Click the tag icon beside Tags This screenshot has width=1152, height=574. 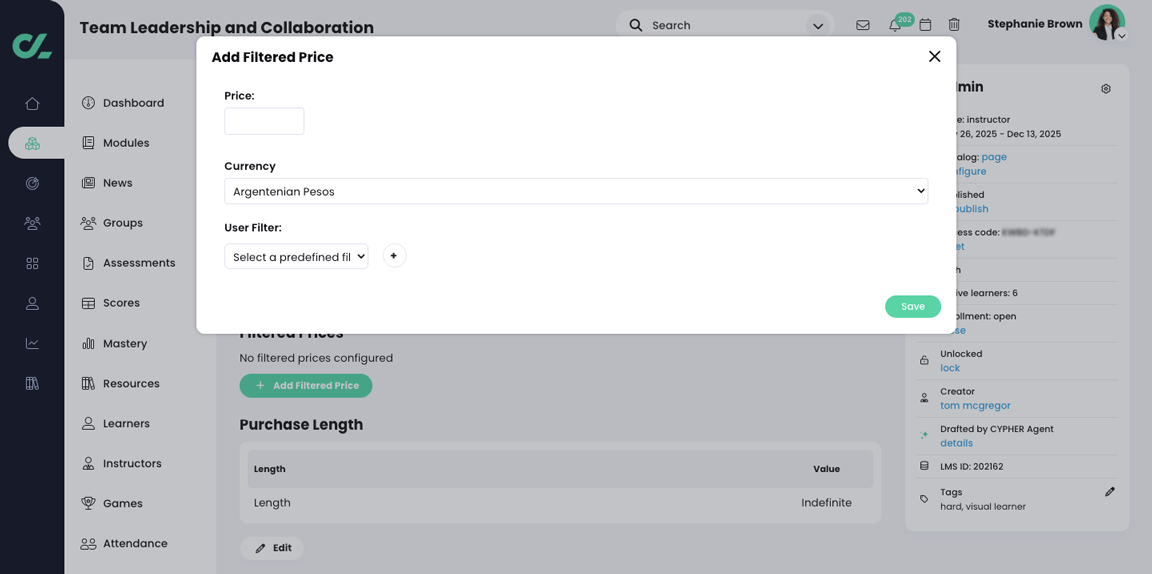click(924, 499)
